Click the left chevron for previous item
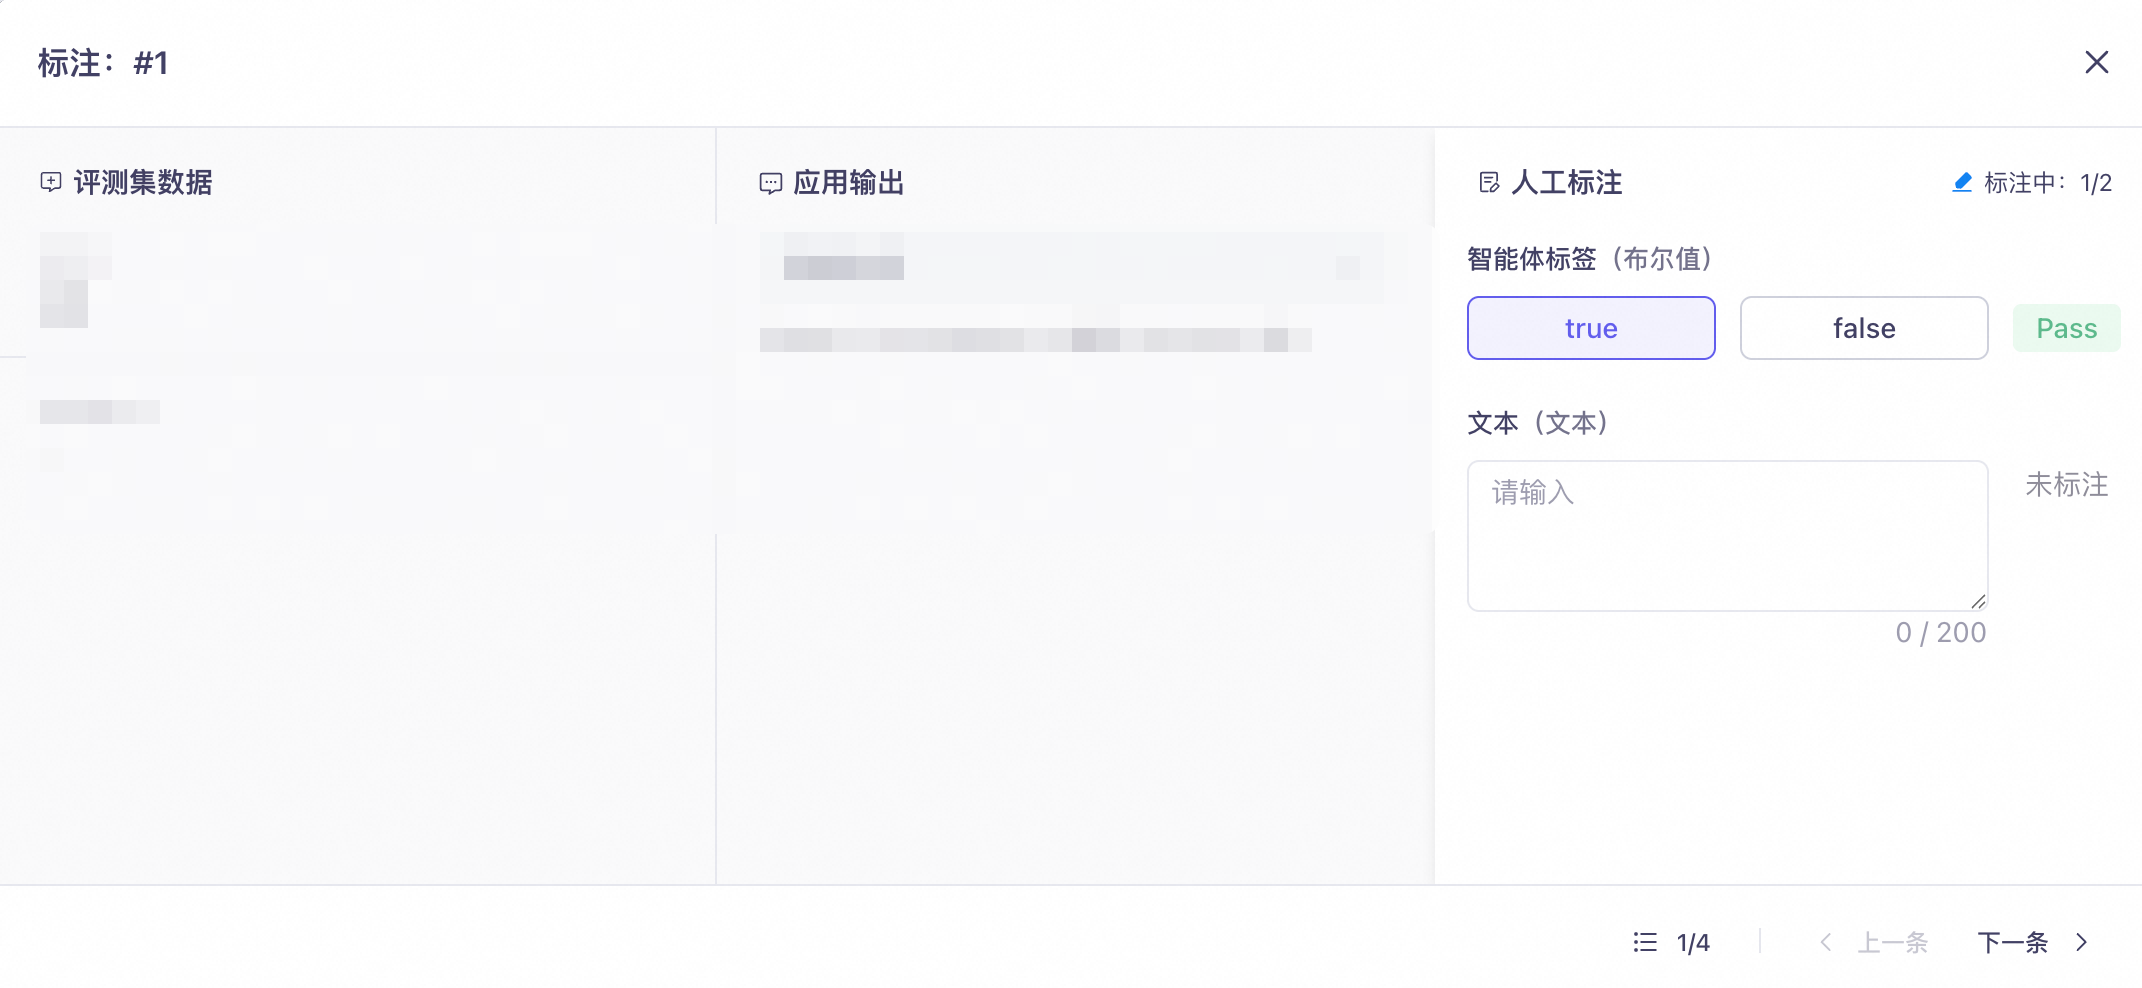The width and height of the screenshot is (2142, 988). coord(1826,942)
